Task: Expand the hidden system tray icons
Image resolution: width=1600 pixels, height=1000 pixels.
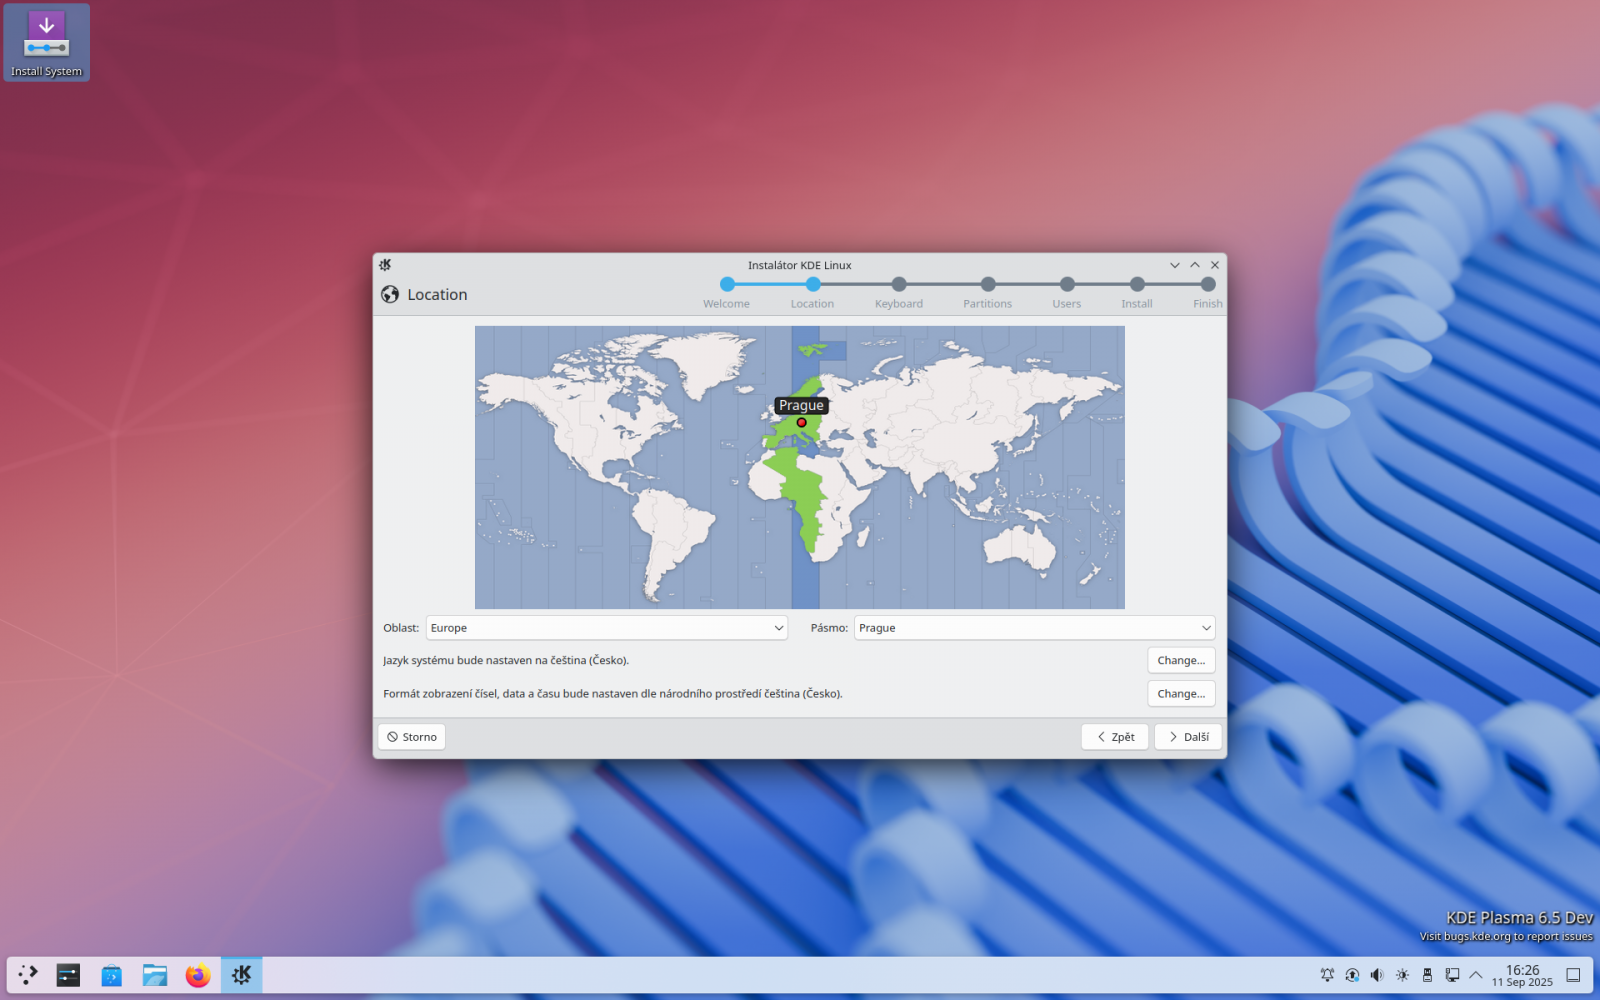Action: coord(1476,975)
